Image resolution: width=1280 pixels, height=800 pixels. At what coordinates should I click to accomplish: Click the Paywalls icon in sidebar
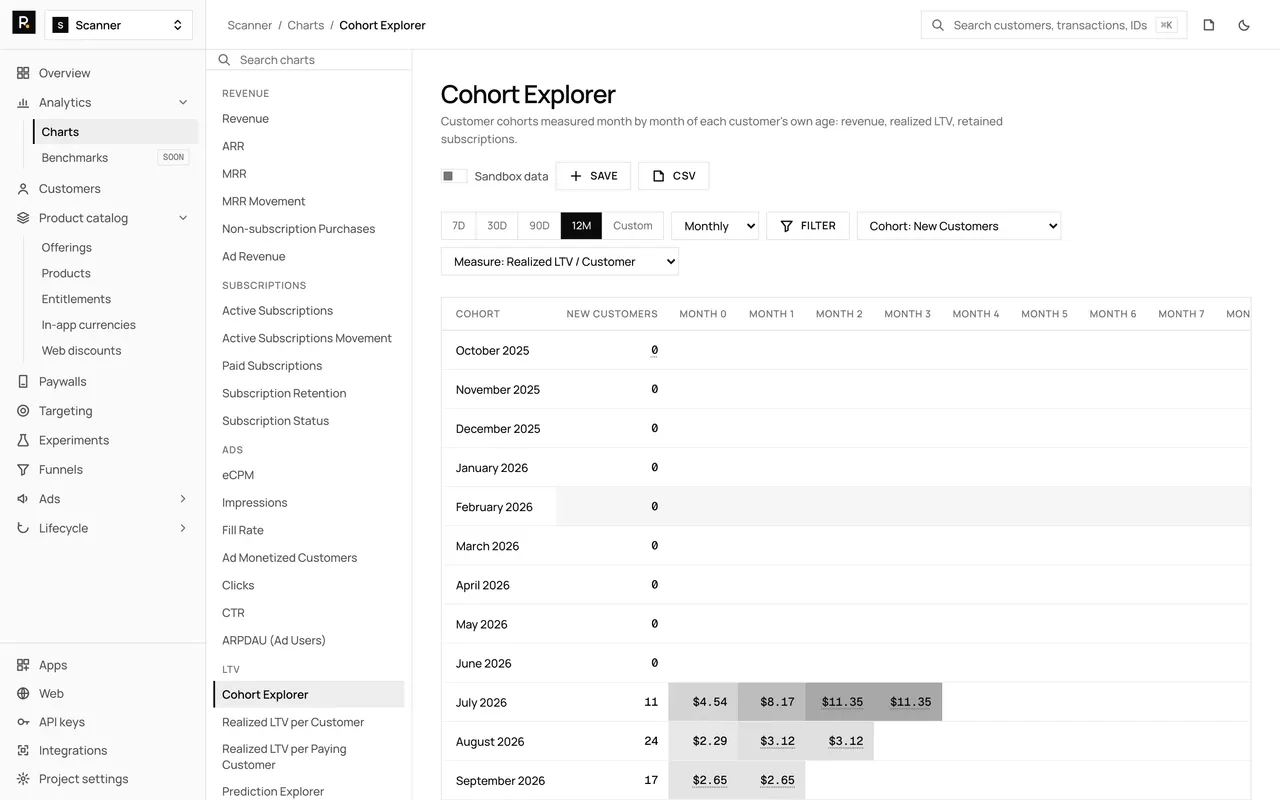point(23,382)
